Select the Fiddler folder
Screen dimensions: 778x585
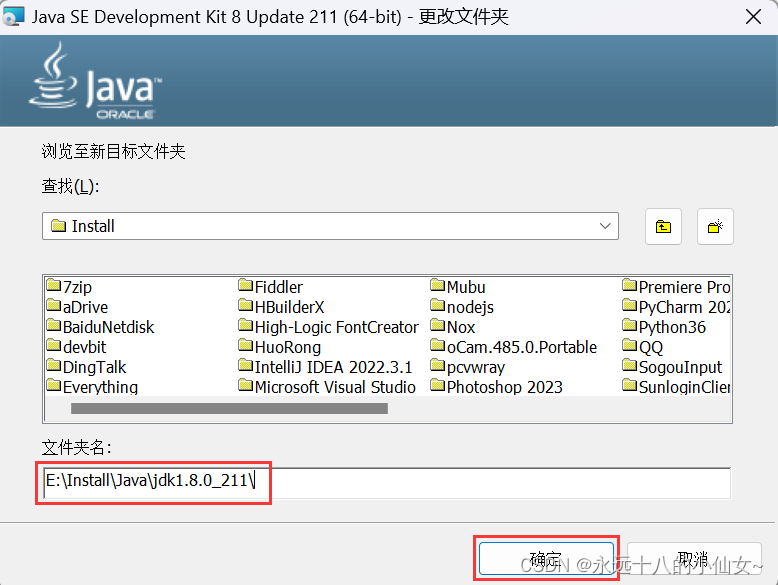coord(270,287)
